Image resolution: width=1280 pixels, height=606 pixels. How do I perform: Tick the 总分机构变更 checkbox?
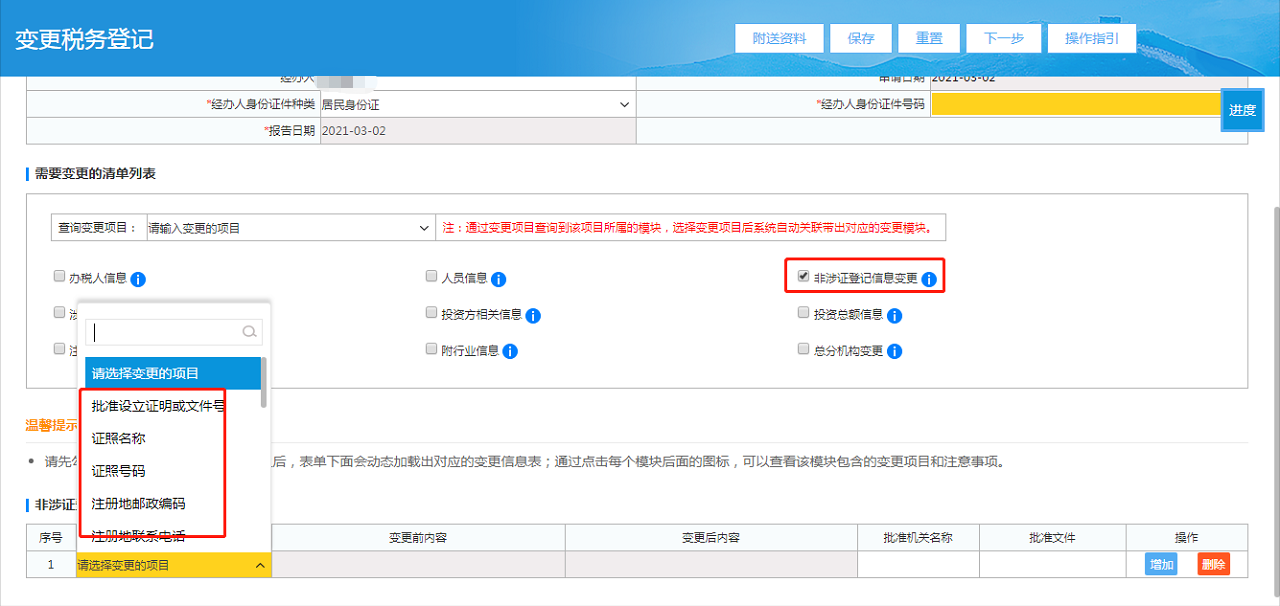click(x=803, y=349)
